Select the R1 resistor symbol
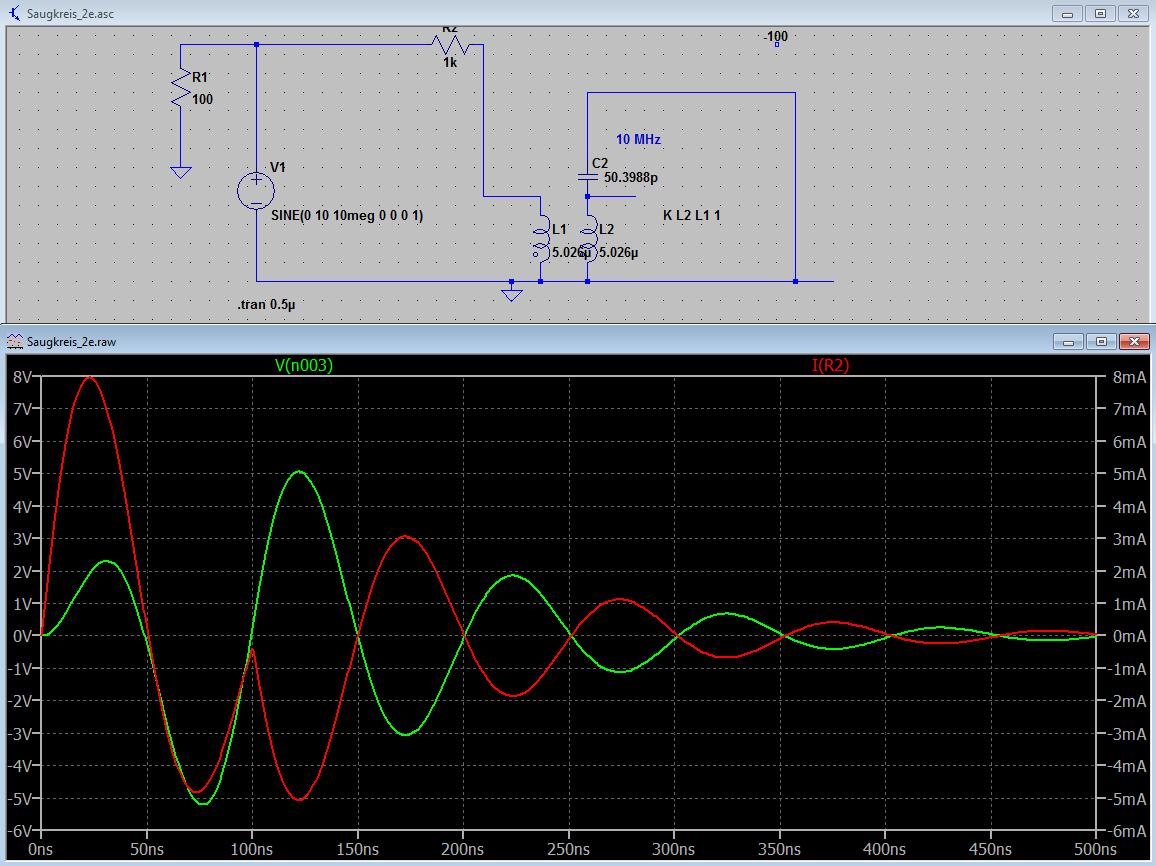Screen dimensions: 1156x866 pyautogui.click(x=181, y=90)
